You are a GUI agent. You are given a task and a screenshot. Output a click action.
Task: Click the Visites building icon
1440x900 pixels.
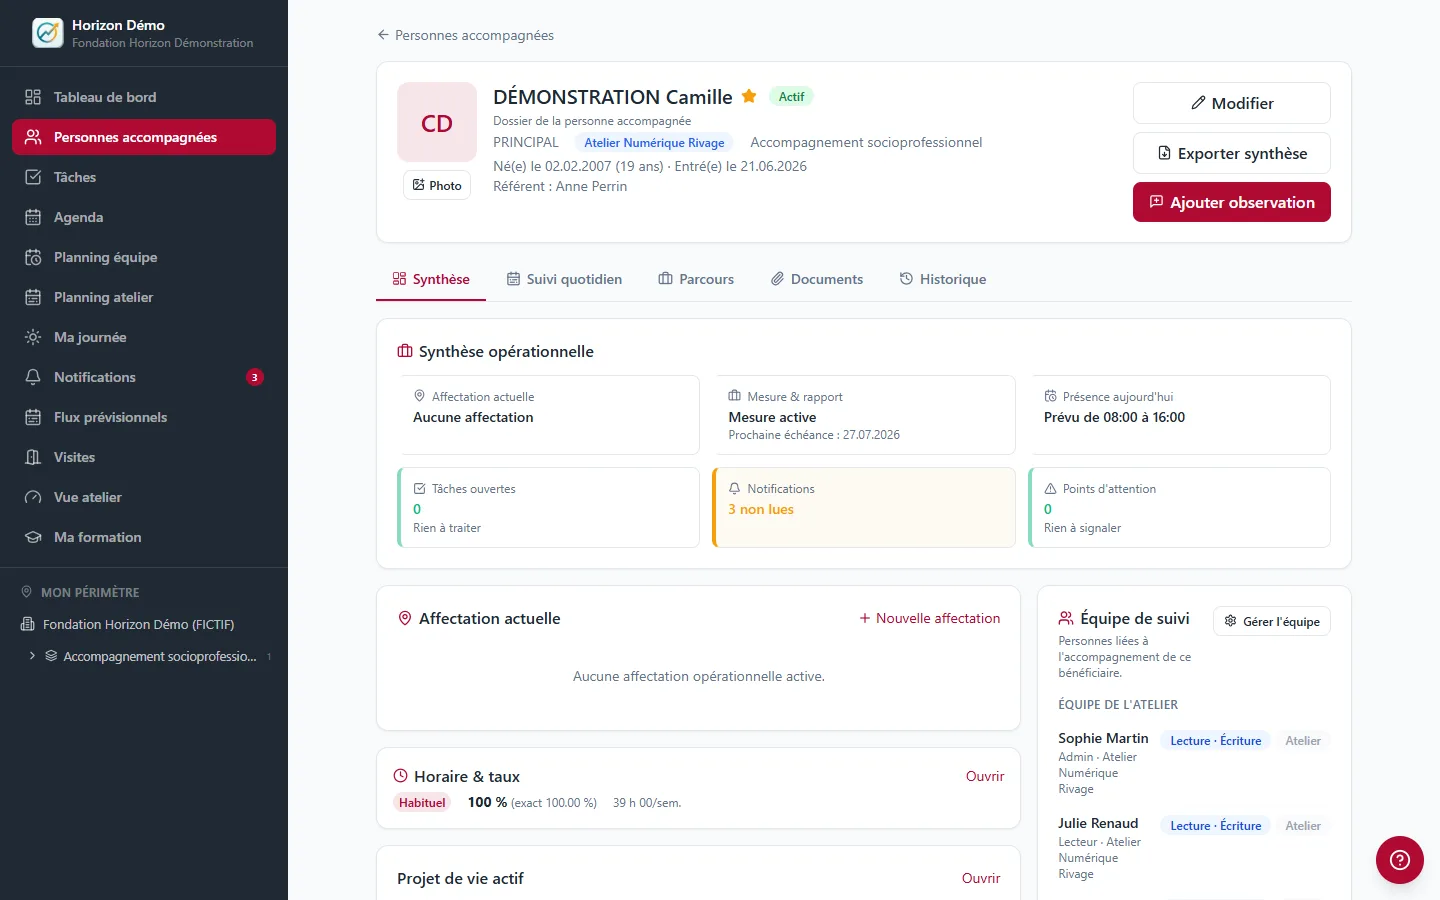[x=33, y=457]
